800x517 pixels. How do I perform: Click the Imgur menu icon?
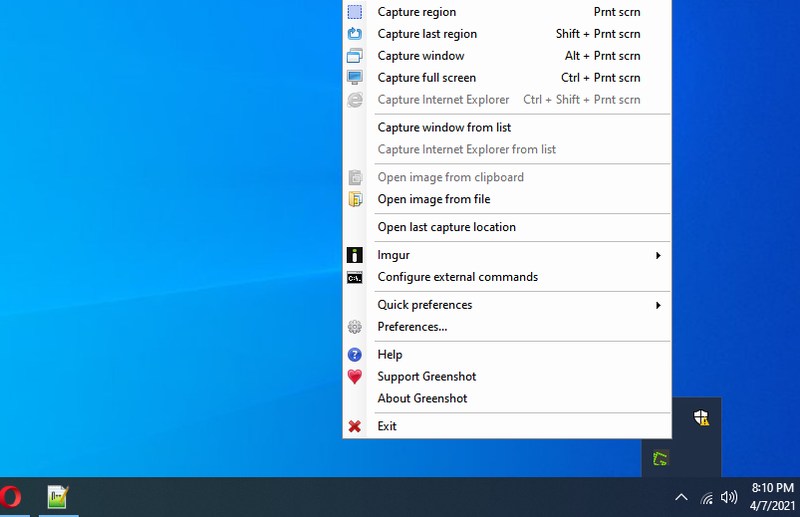[x=355, y=255]
